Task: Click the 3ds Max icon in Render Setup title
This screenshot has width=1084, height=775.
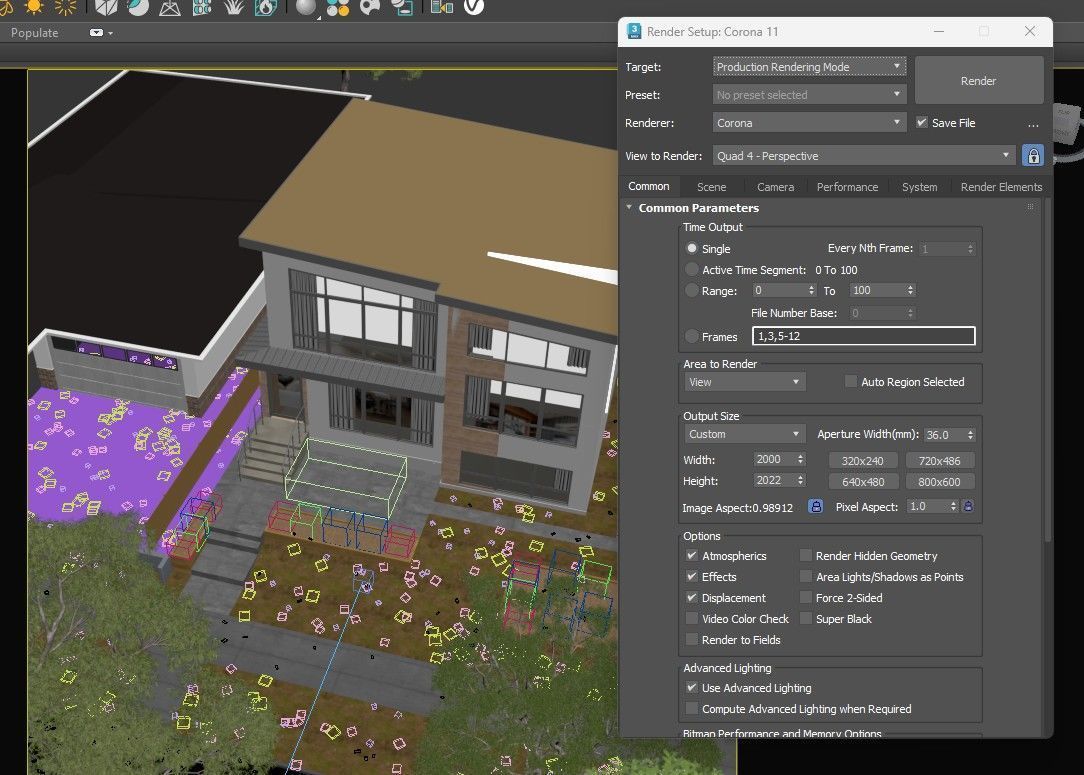Action: click(633, 31)
